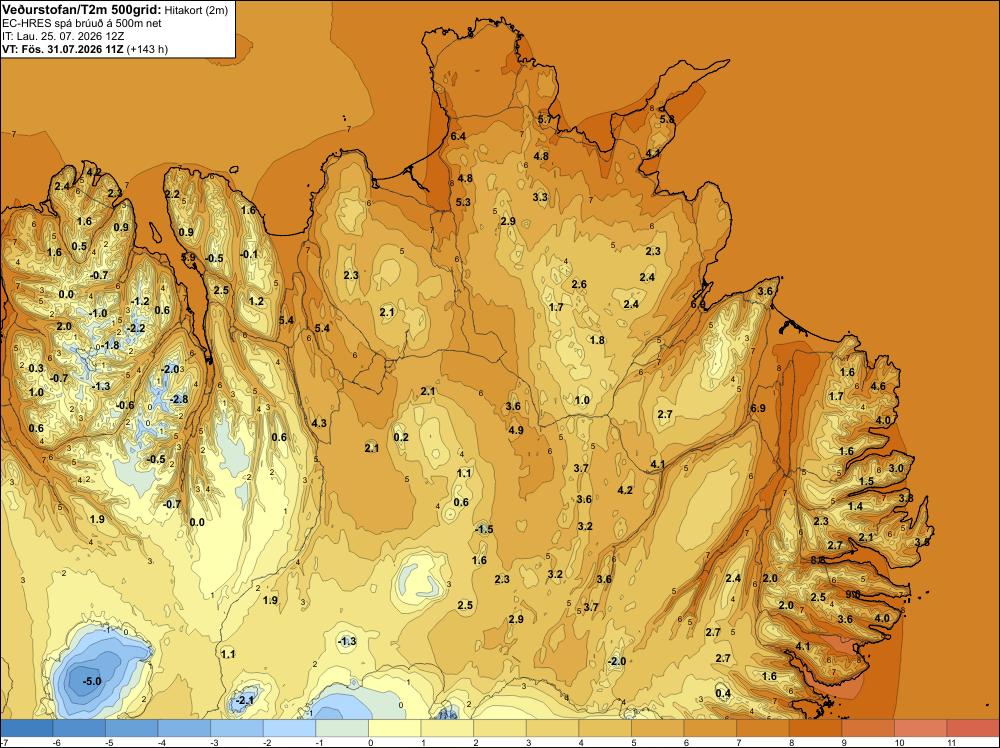The height and width of the screenshot is (748, 1000).
Task: Click the -5.0 temperature label on the glacier
Action: tap(92, 681)
